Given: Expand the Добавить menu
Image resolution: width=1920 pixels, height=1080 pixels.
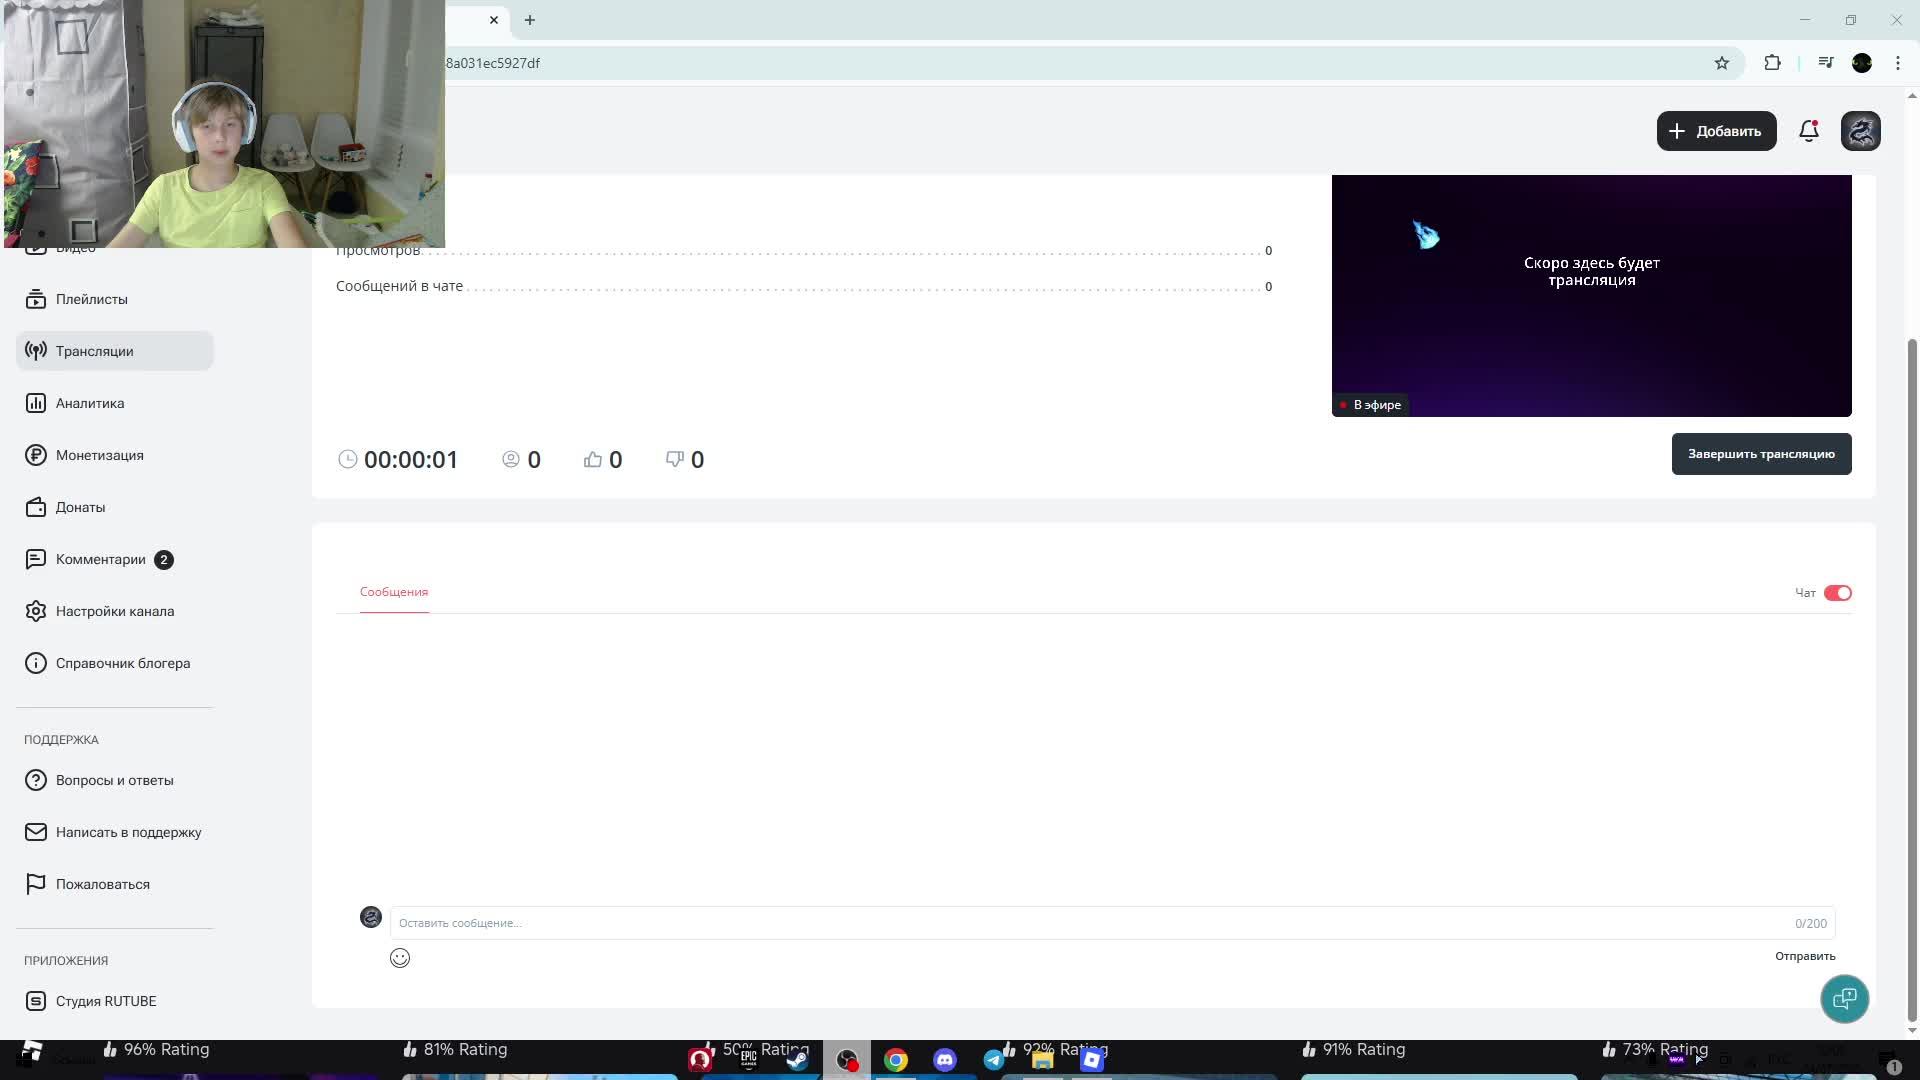Looking at the screenshot, I should [1716, 131].
